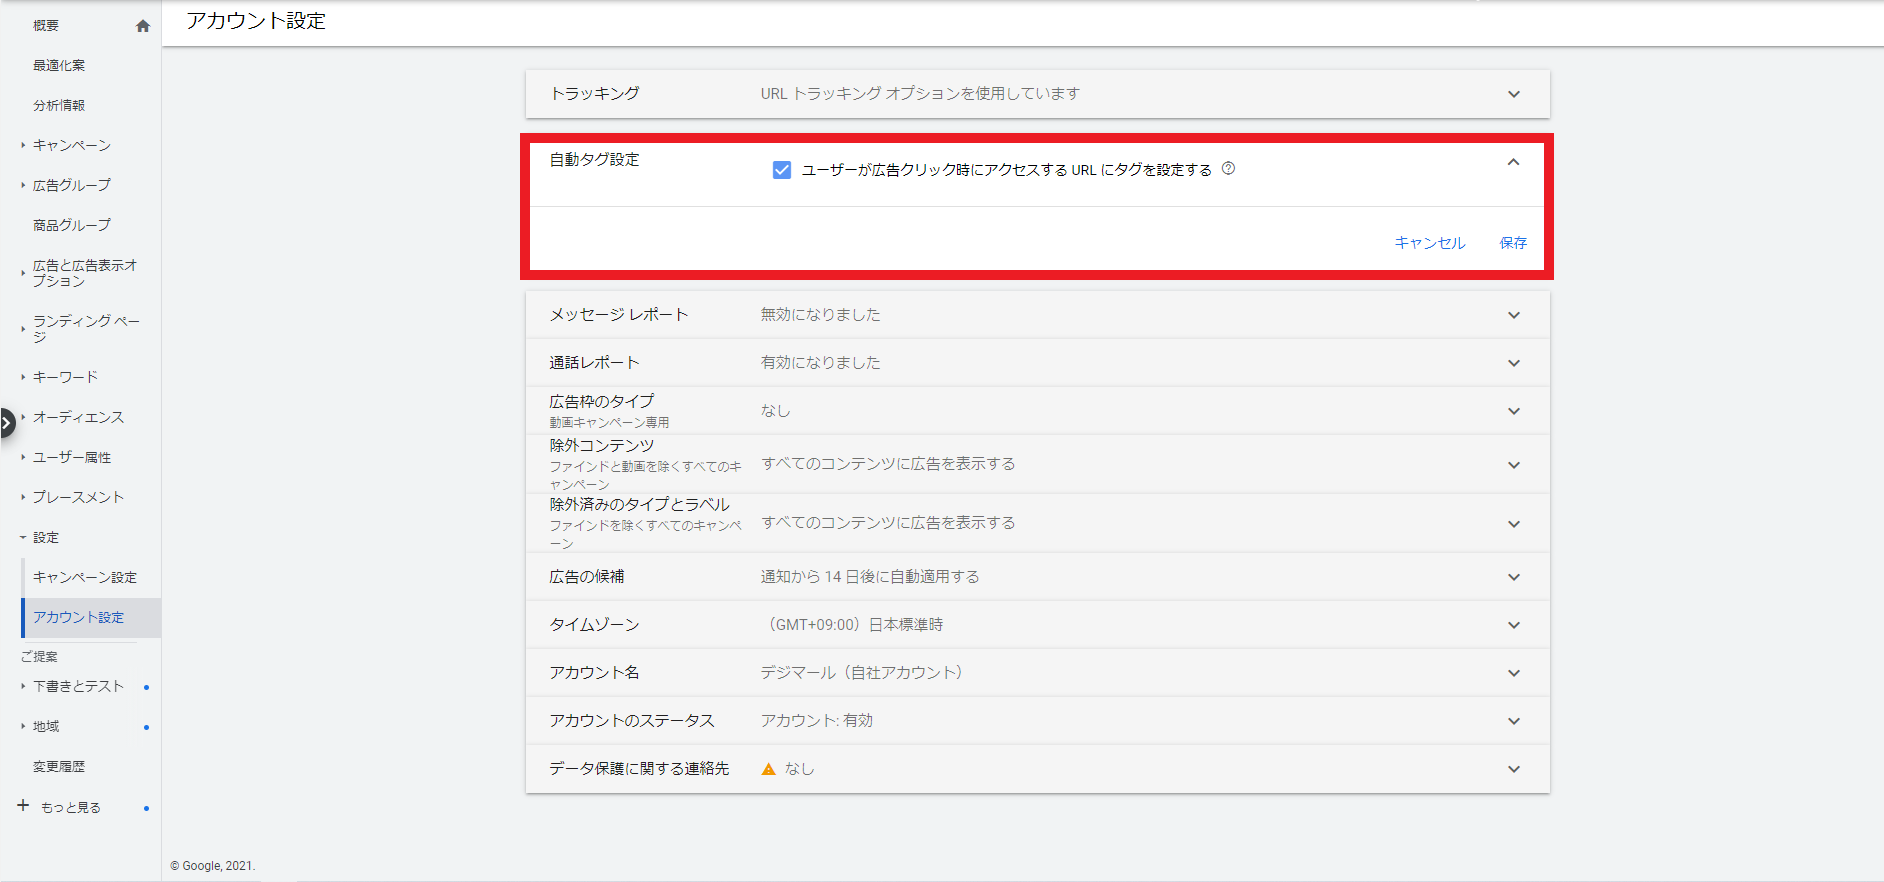Image resolution: width=1884 pixels, height=882 pixels.
Task: Expand the トラッキング settings row
Action: click(x=1038, y=94)
